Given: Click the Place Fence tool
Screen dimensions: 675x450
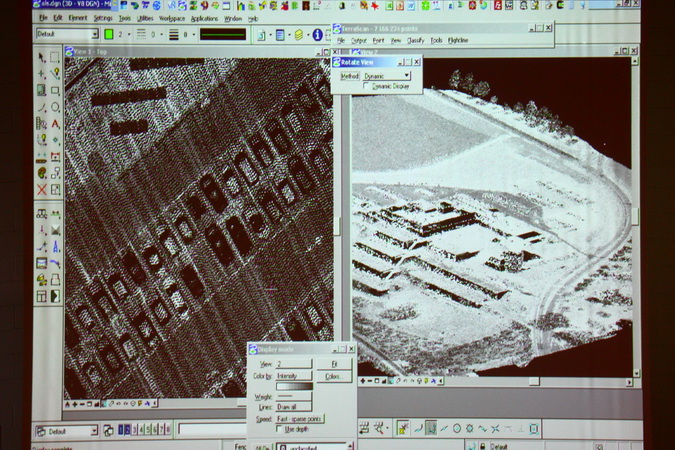Looking at the screenshot, I should coord(55,57).
